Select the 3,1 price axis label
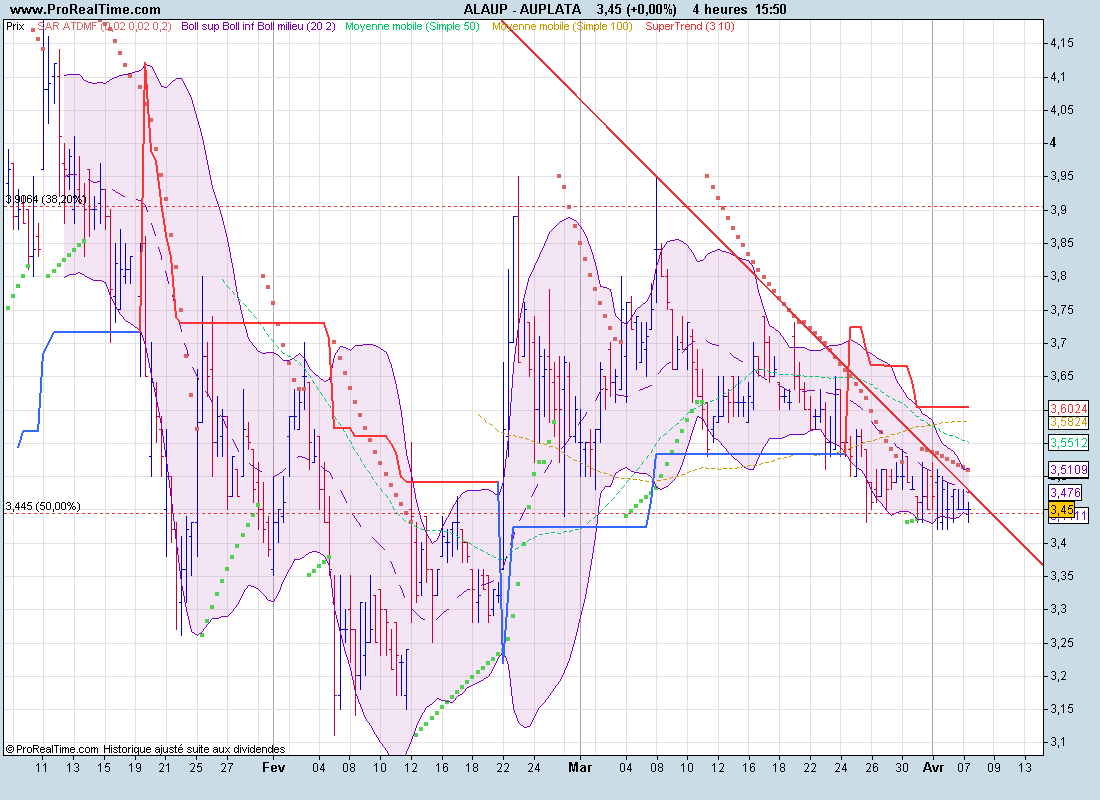1100x800 pixels. tap(1058, 742)
